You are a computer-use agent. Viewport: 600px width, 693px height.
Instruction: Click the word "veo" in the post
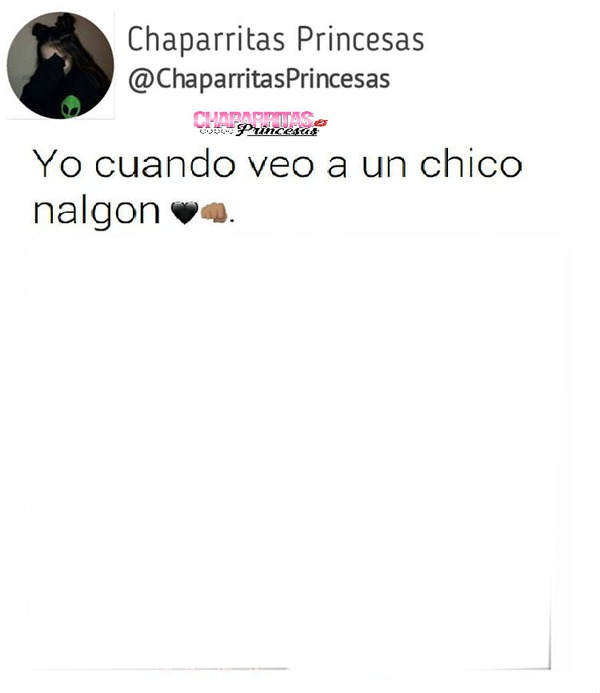281,167
